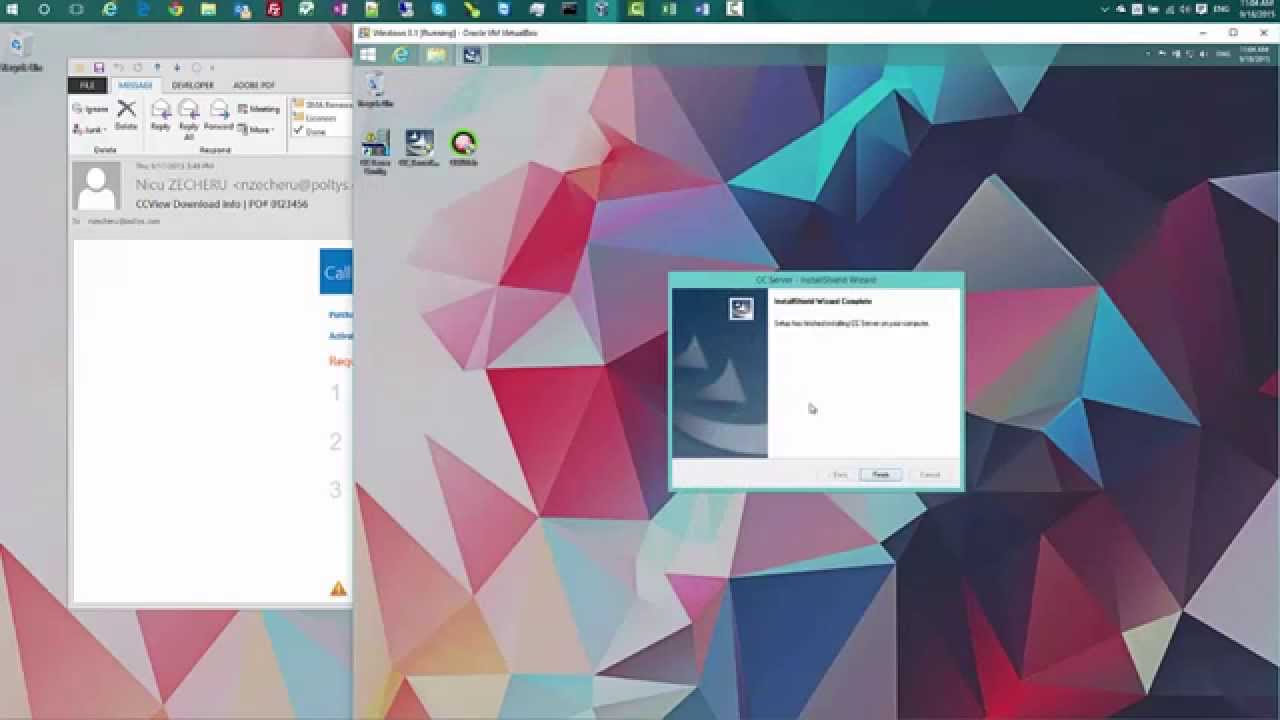The height and width of the screenshot is (720, 1280).
Task: Click sender name Nicu ZECHERU
Action: pyautogui.click(x=181, y=185)
